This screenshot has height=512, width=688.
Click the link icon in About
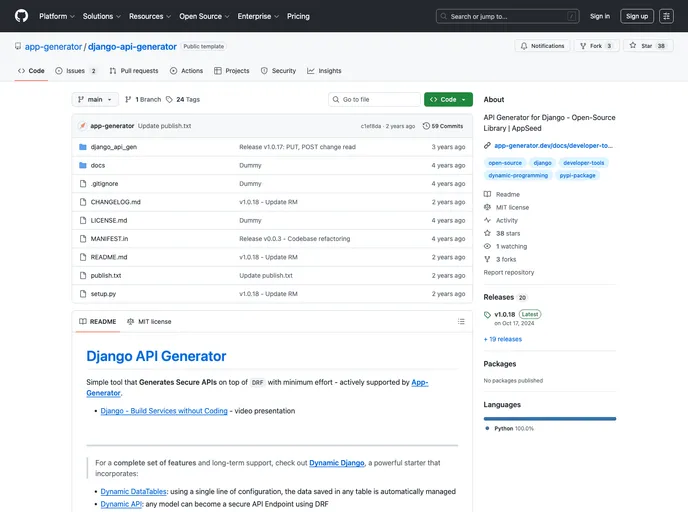pyautogui.click(x=487, y=146)
